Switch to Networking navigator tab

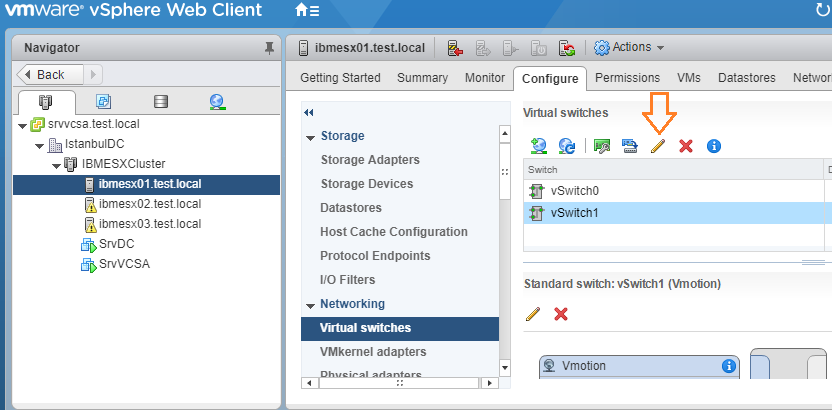click(218, 101)
